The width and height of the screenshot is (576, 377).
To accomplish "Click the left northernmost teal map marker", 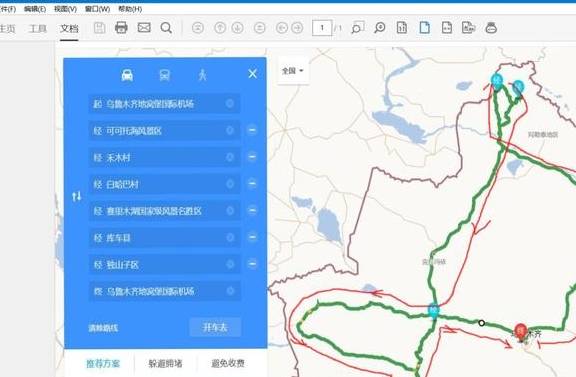I will coord(497,81).
